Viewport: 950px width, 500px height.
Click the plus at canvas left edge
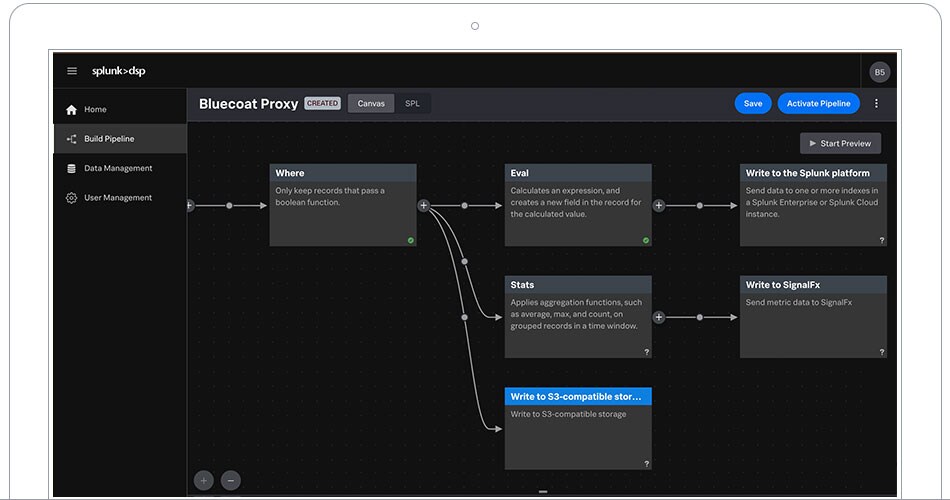click(x=190, y=205)
